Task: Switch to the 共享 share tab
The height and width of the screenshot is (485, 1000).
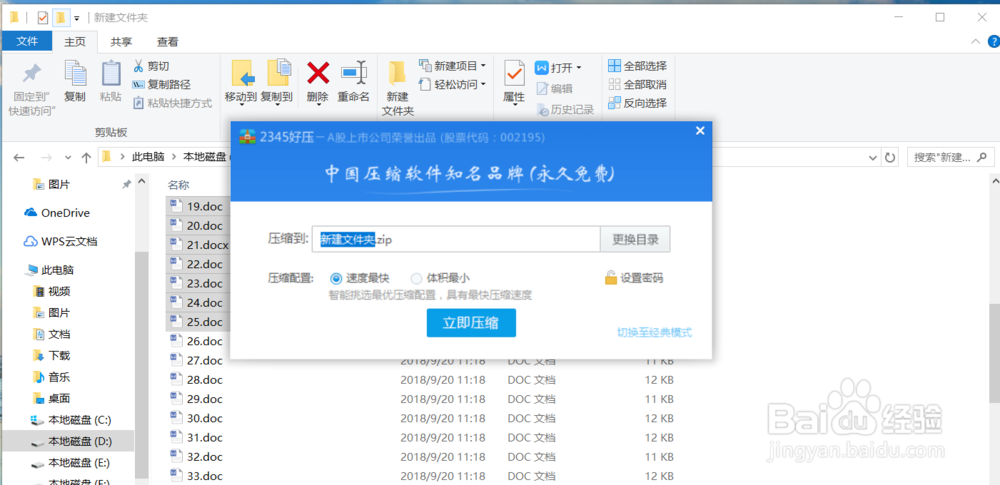Action: tap(121, 41)
